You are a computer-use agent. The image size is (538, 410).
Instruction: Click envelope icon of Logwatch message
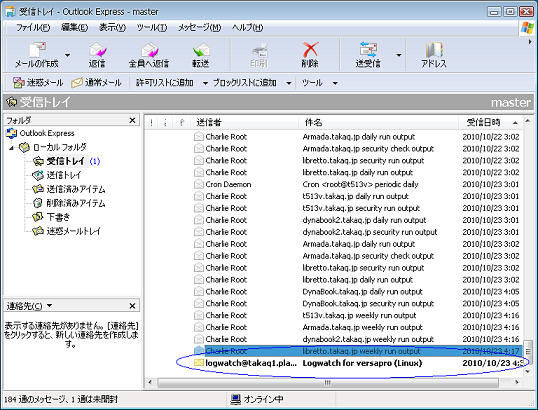(x=199, y=363)
